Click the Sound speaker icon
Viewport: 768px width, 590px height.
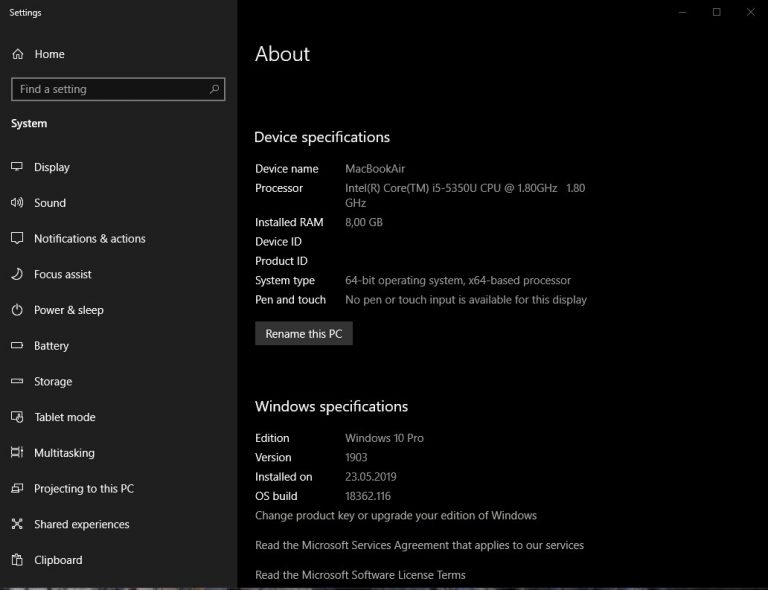[x=17, y=203]
